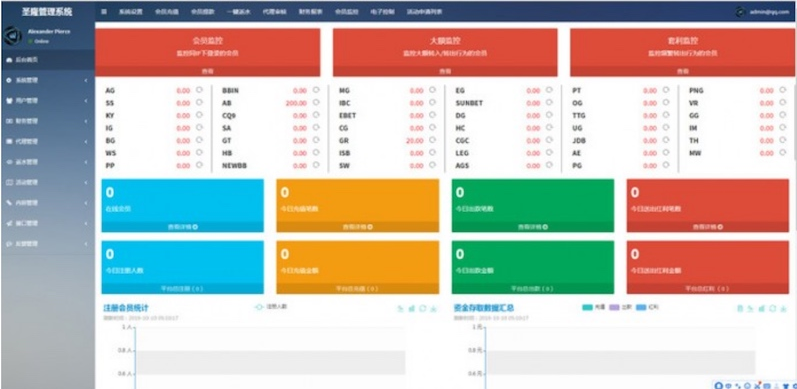This screenshot has width=797, height=389.
Task: Select the radio circle next to BBIN
Action: pos(316,90)
